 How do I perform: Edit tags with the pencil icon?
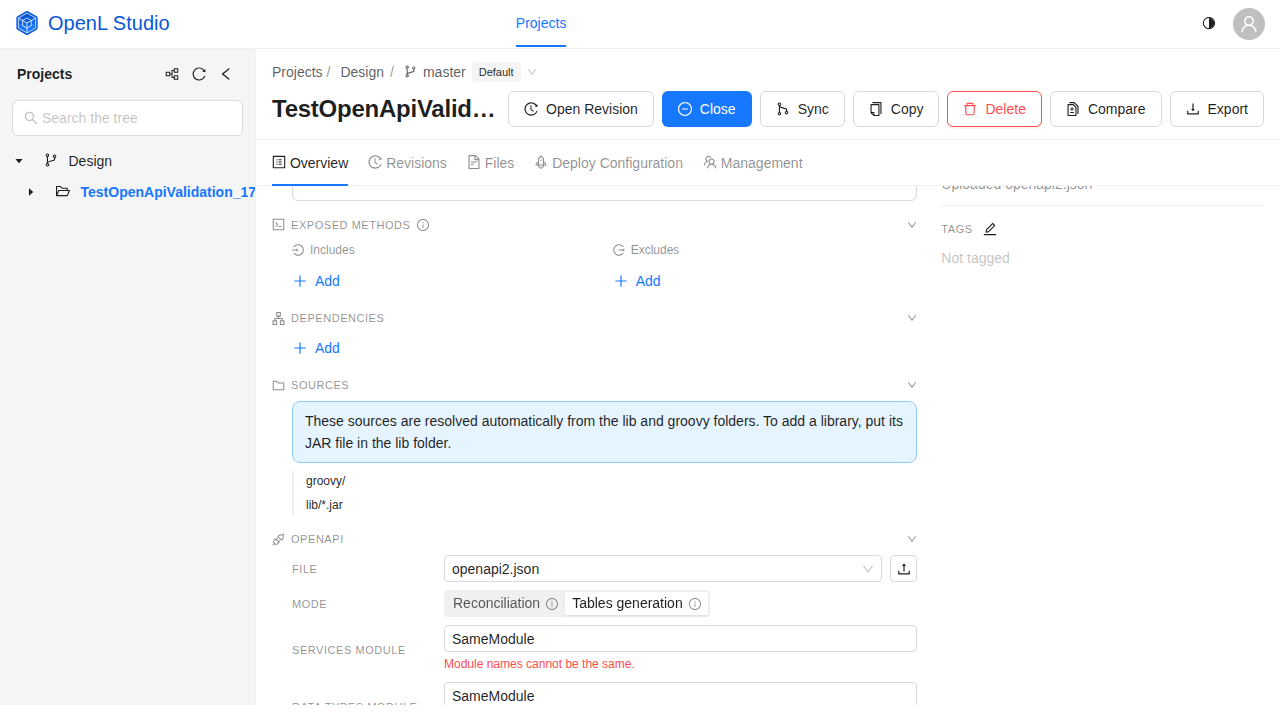[x=990, y=229]
